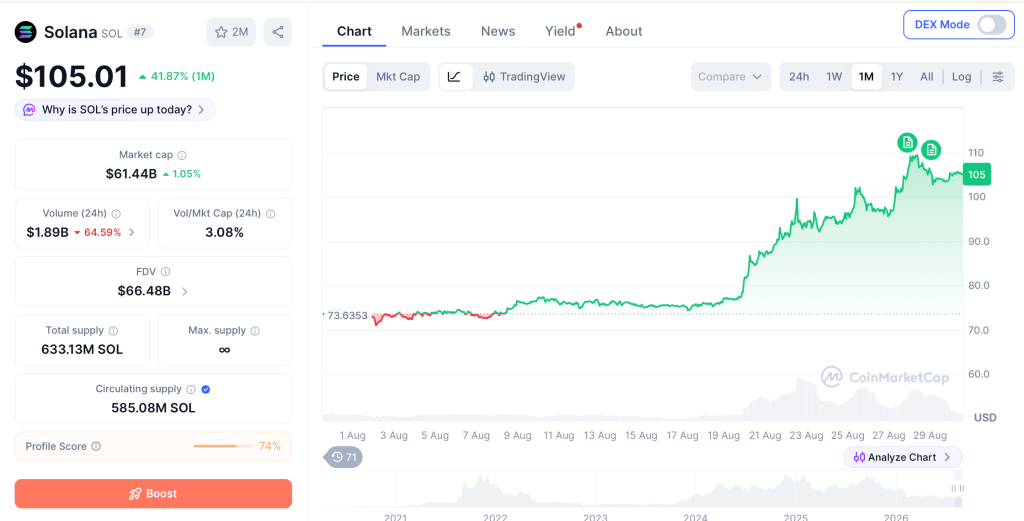Select 1W time range
The height and width of the screenshot is (521, 1024).
[834, 76]
